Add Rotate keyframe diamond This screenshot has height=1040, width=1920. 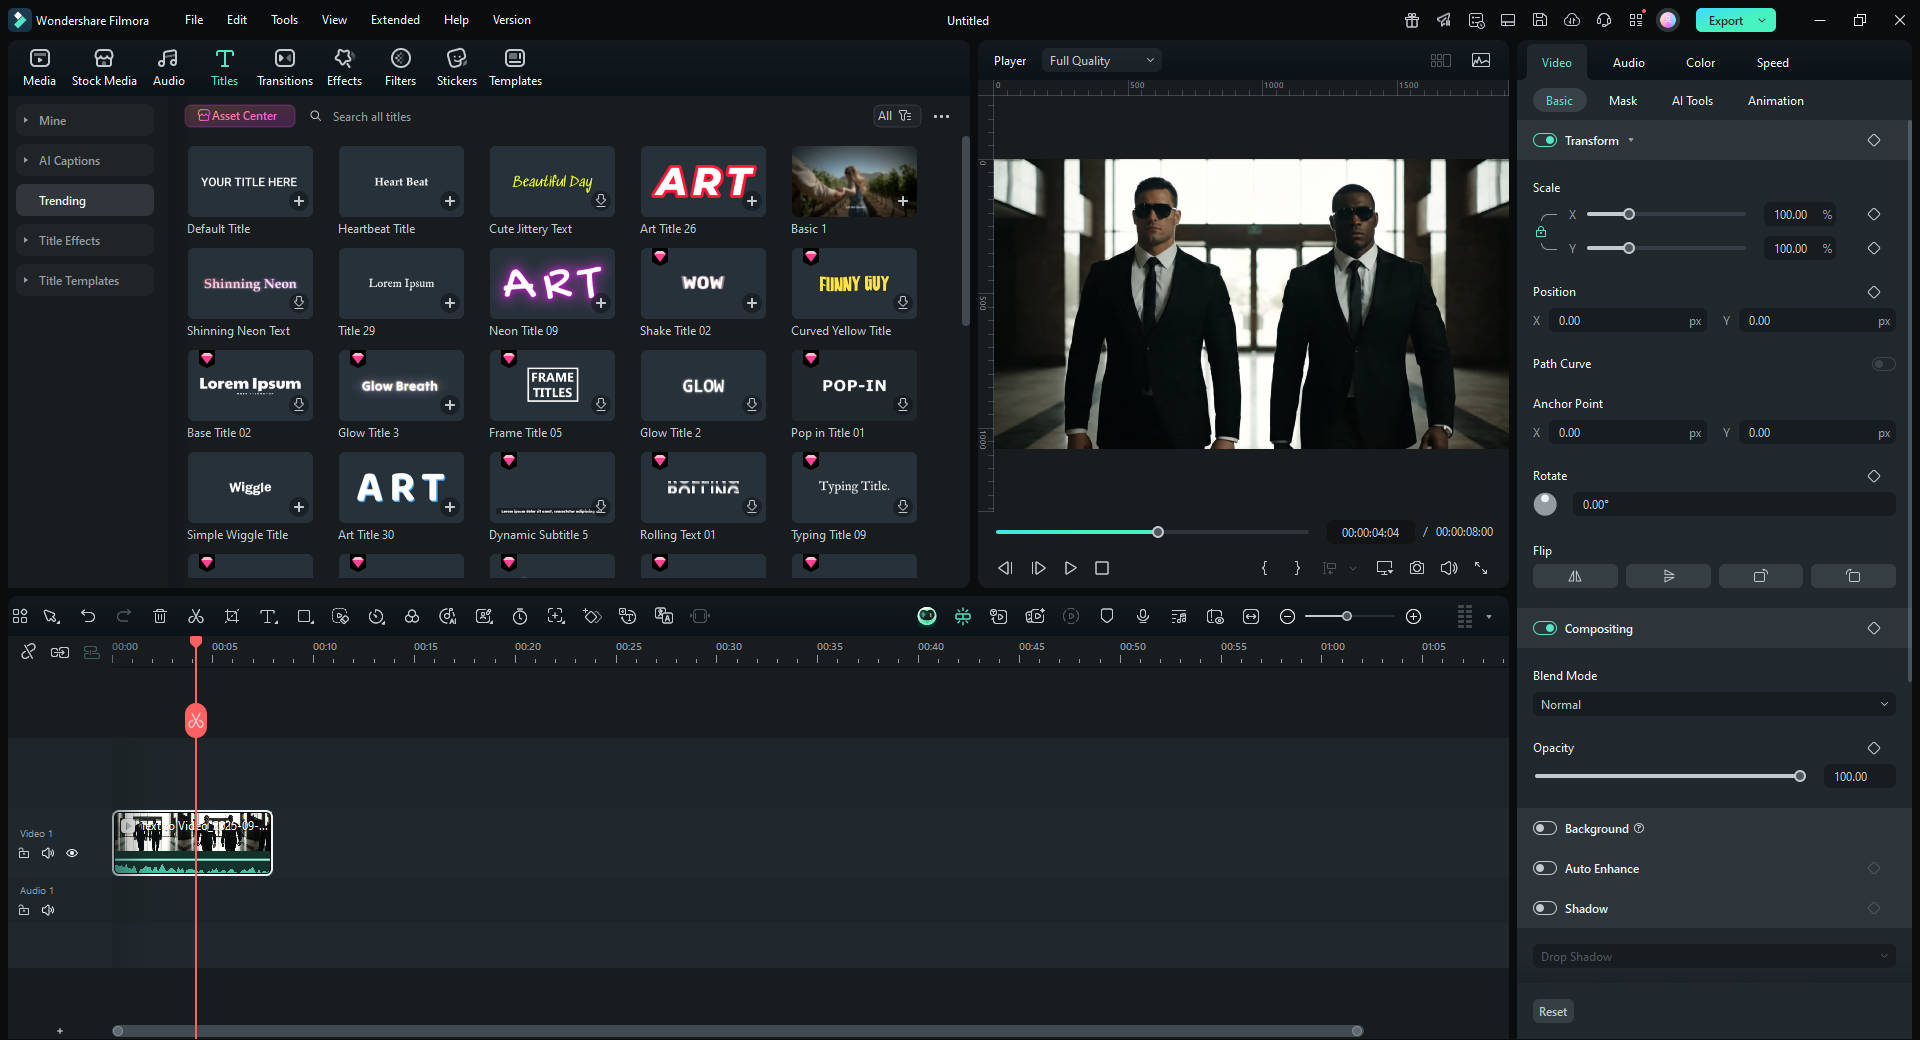[x=1874, y=476]
